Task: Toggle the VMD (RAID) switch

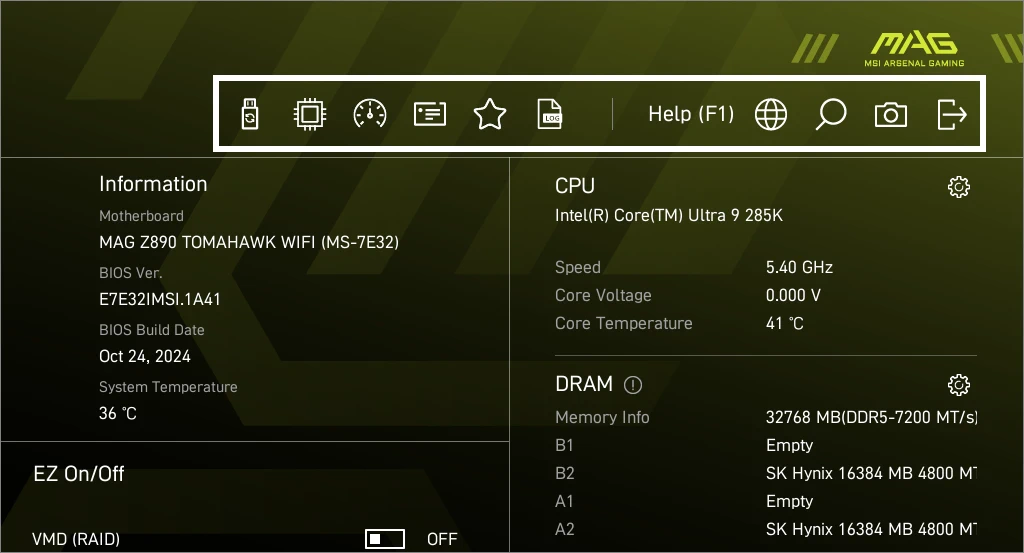Action: click(385, 539)
